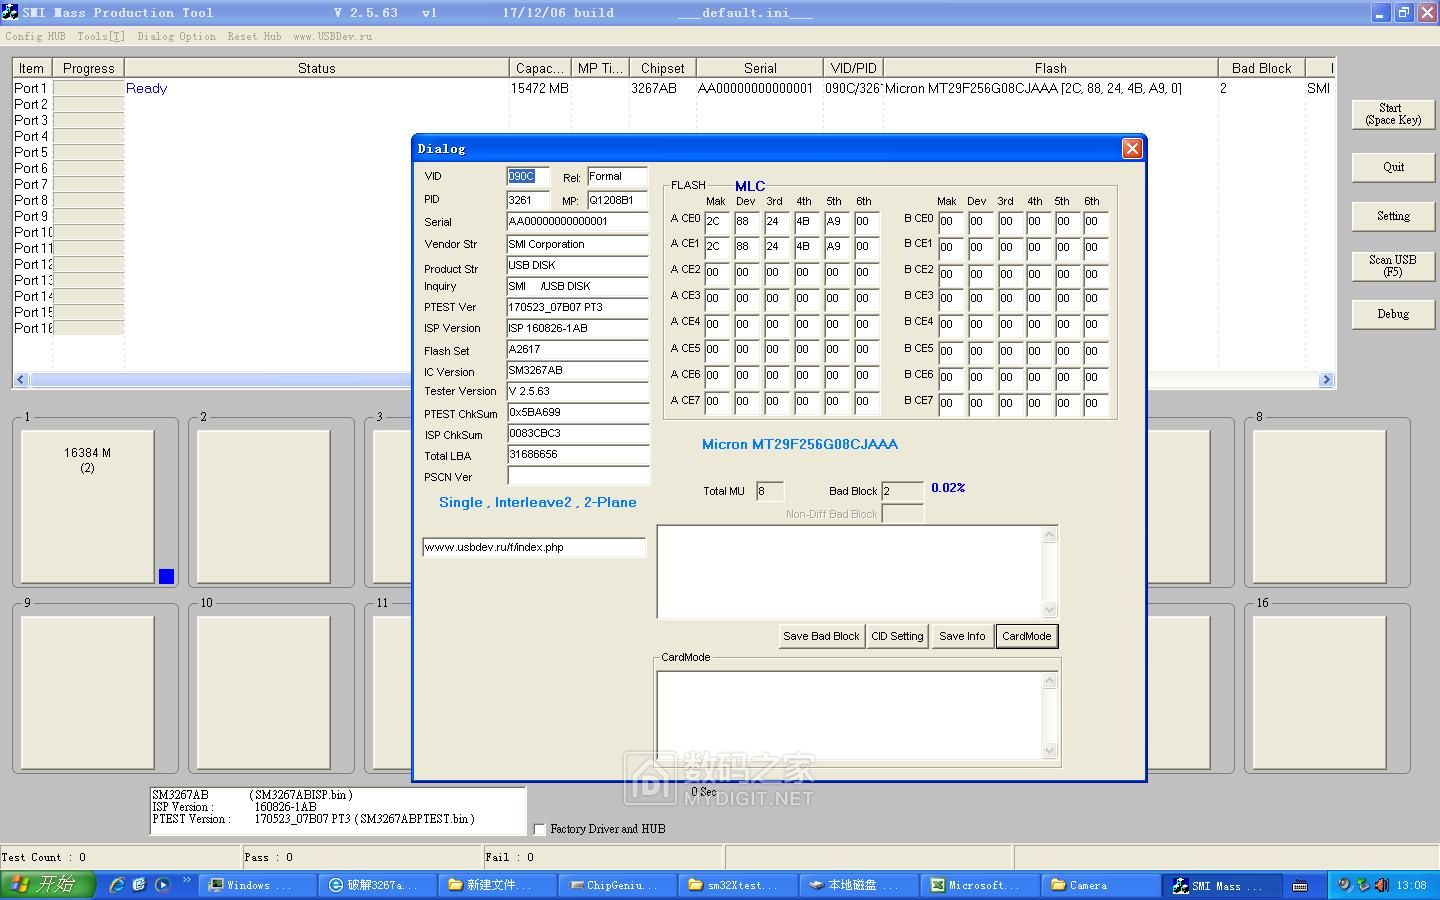Viewport: 1440px width, 900px height.
Task: Click the Flash column header
Action: tap(1050, 68)
